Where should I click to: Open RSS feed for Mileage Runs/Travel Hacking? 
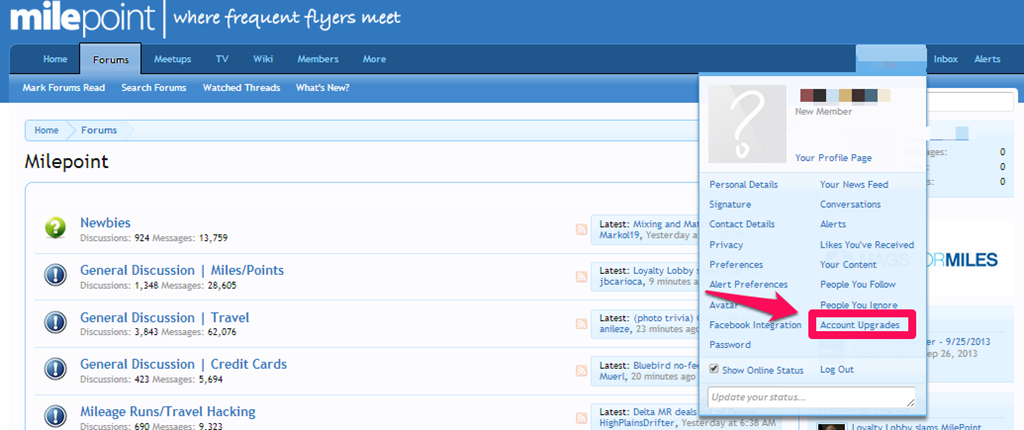[x=581, y=418]
